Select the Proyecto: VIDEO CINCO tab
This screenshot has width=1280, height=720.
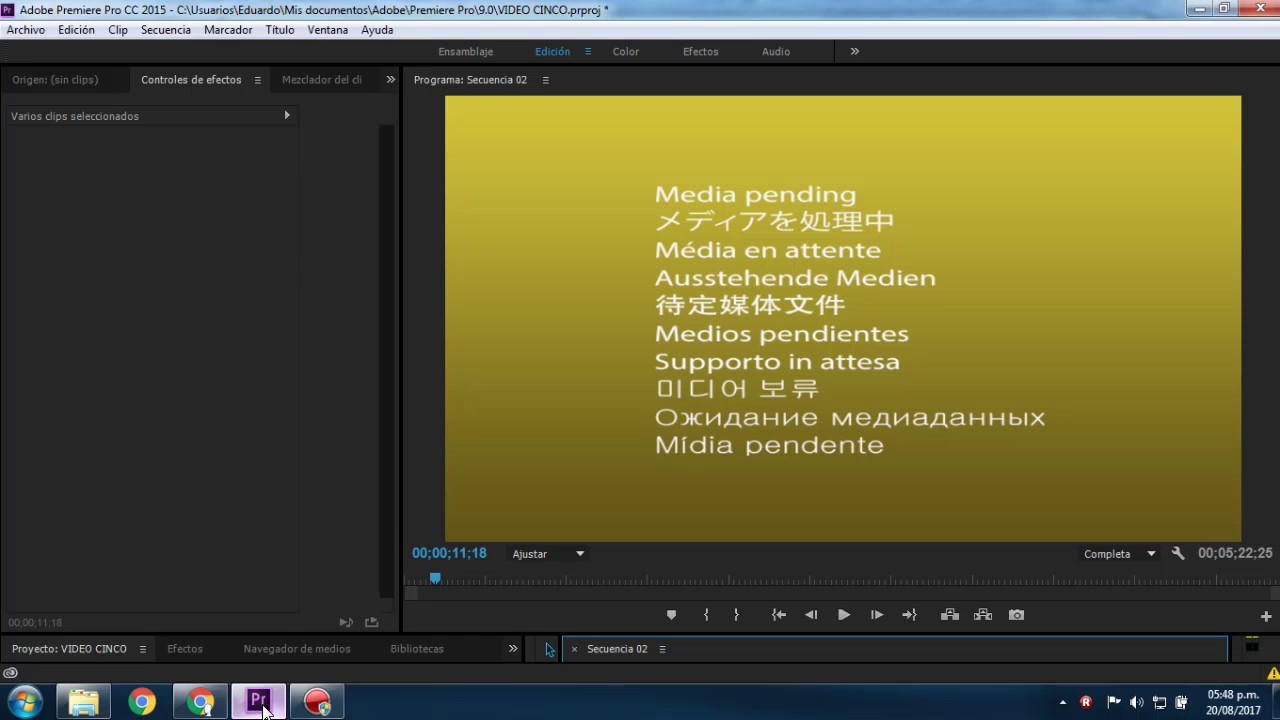coord(69,649)
